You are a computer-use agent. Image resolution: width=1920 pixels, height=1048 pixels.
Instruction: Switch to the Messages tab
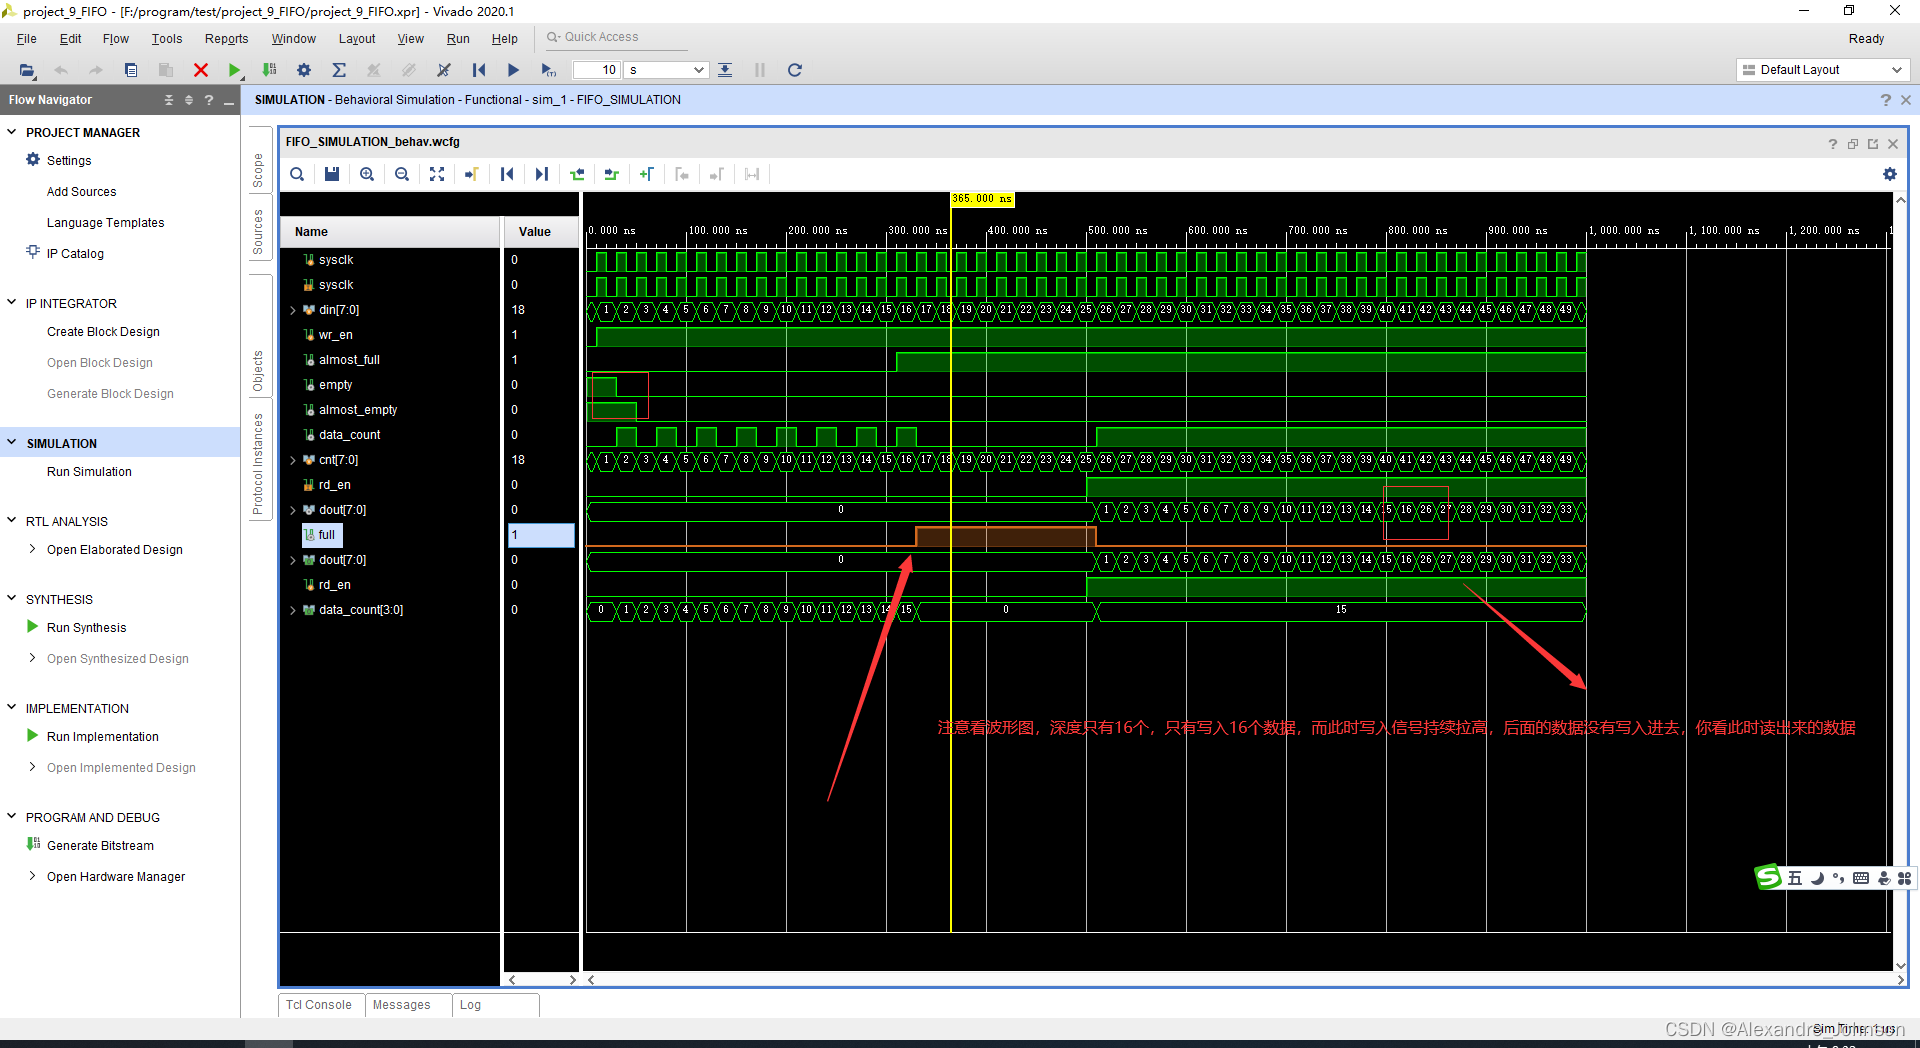pos(402,1005)
